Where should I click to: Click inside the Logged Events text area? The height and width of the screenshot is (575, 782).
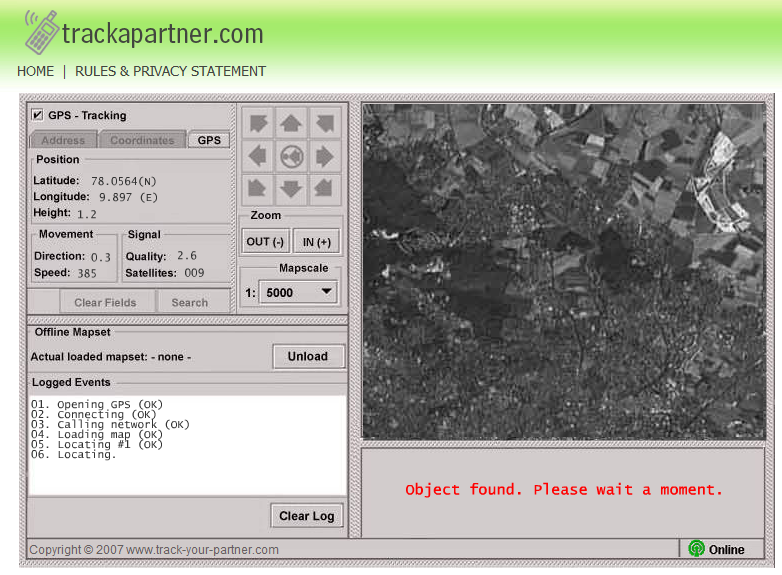coord(187,445)
